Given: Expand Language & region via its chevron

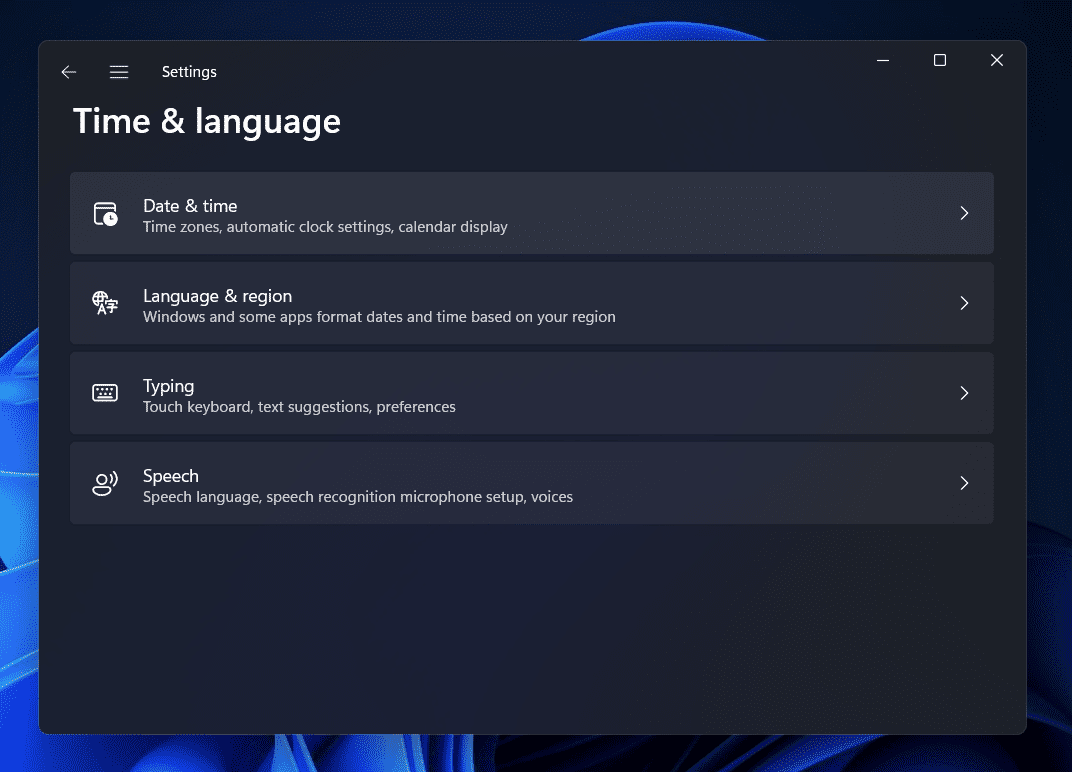Looking at the screenshot, I should pyautogui.click(x=964, y=303).
